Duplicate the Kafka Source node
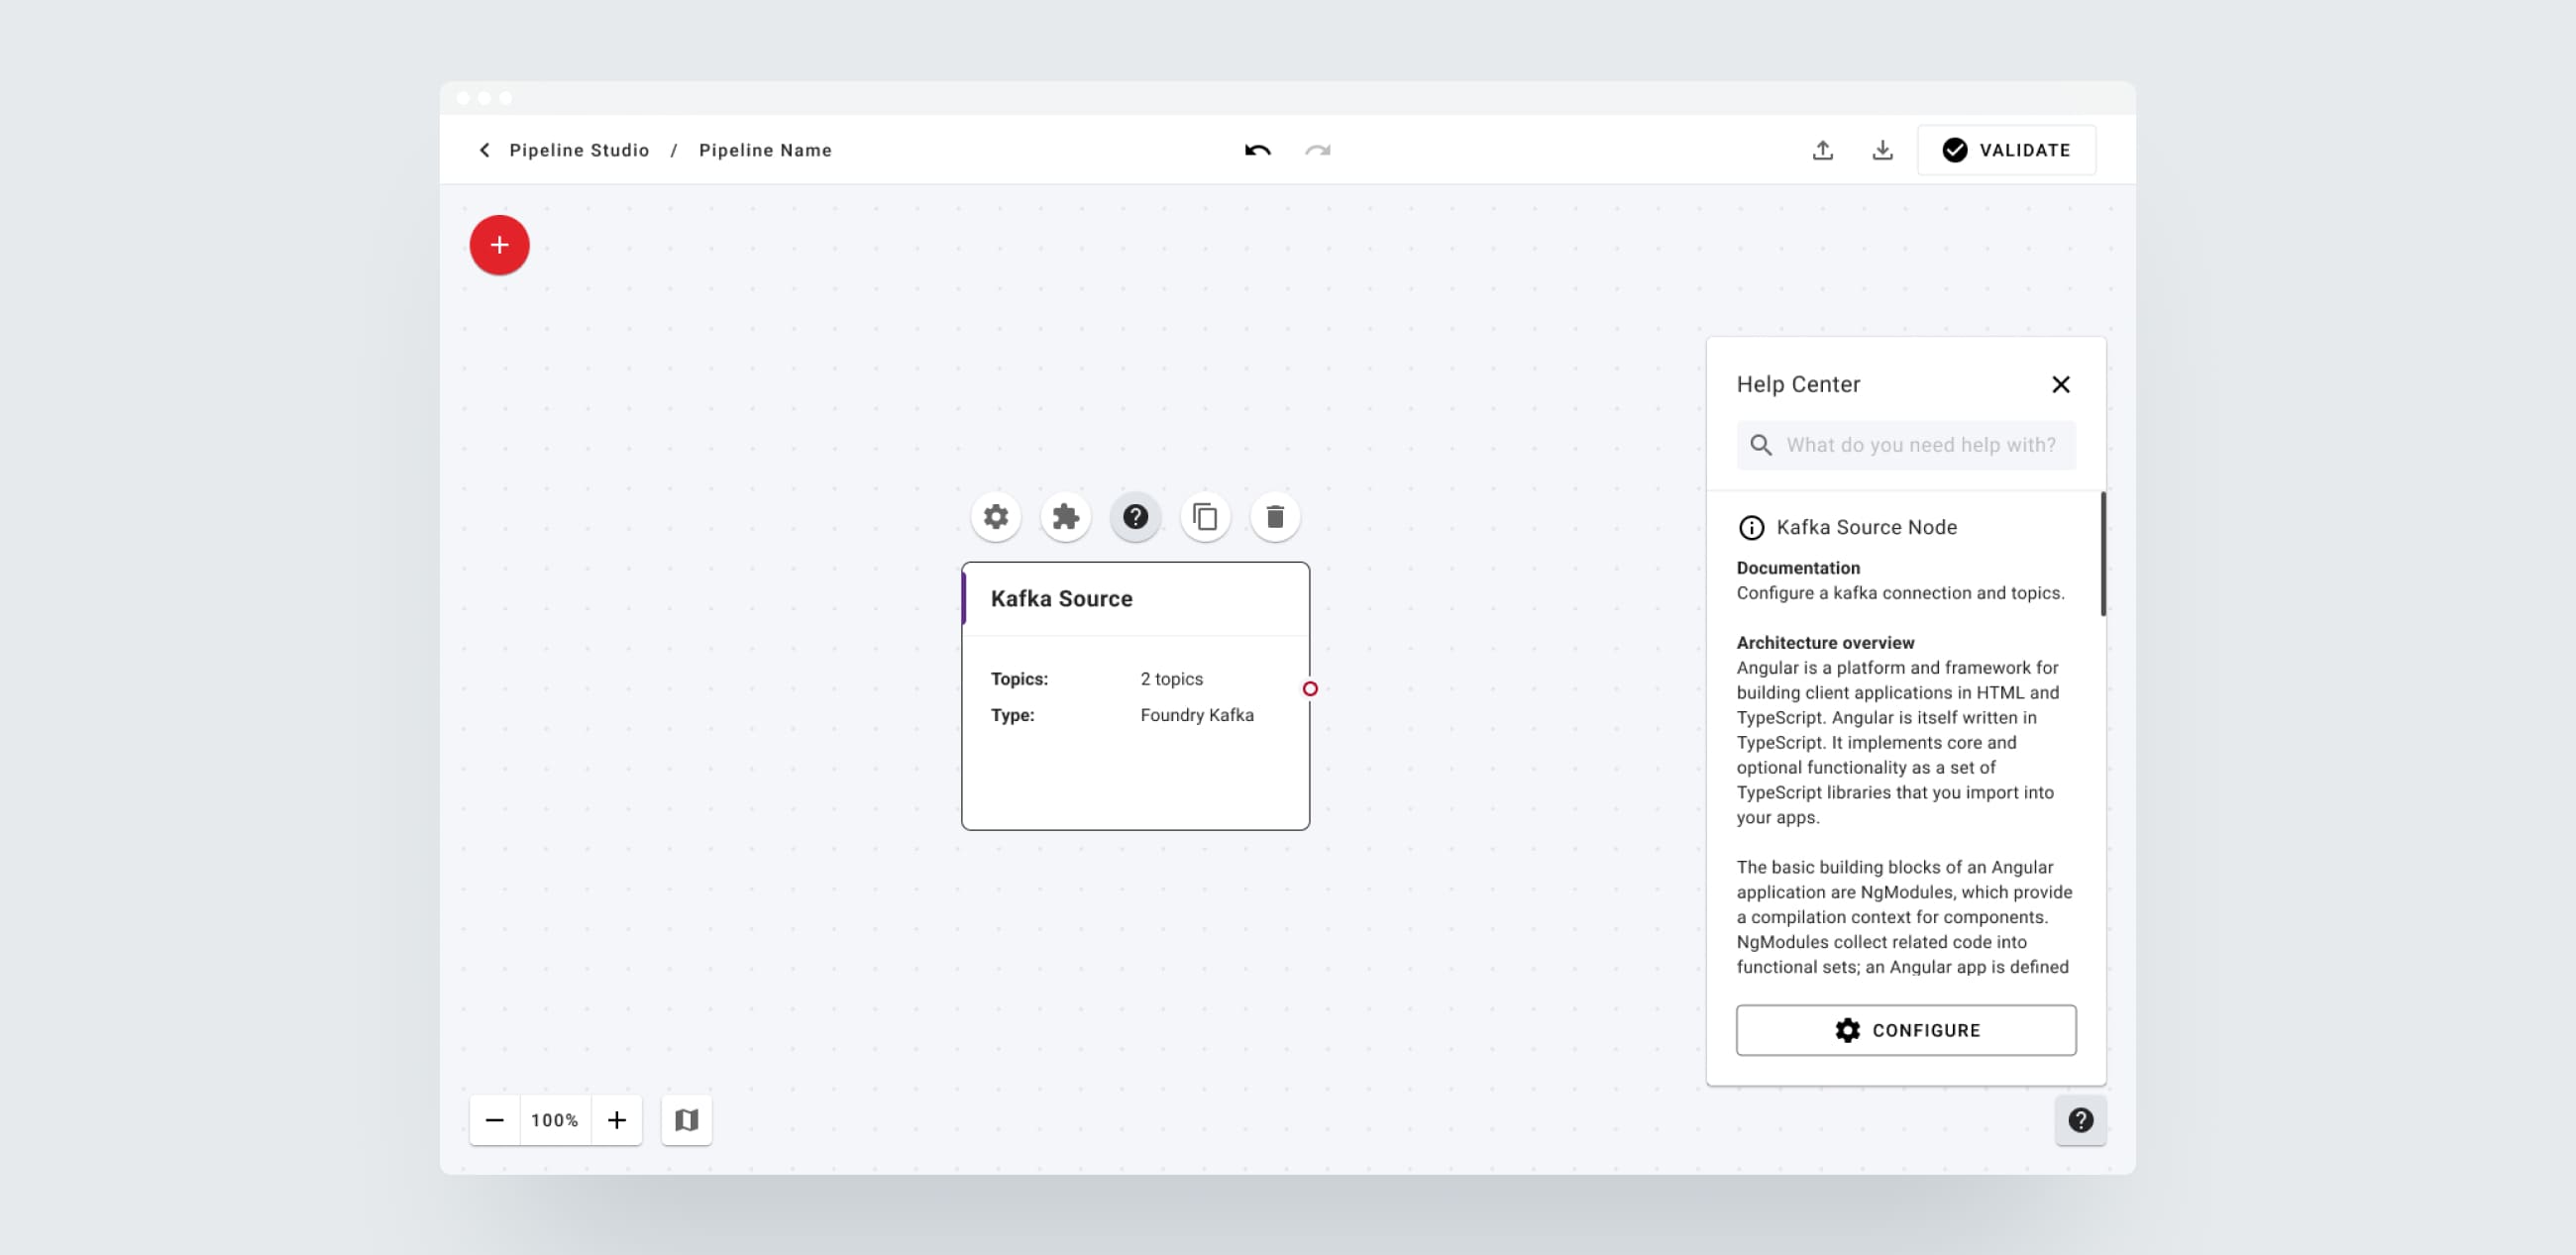Viewport: 2576px width, 1255px height. point(1205,517)
